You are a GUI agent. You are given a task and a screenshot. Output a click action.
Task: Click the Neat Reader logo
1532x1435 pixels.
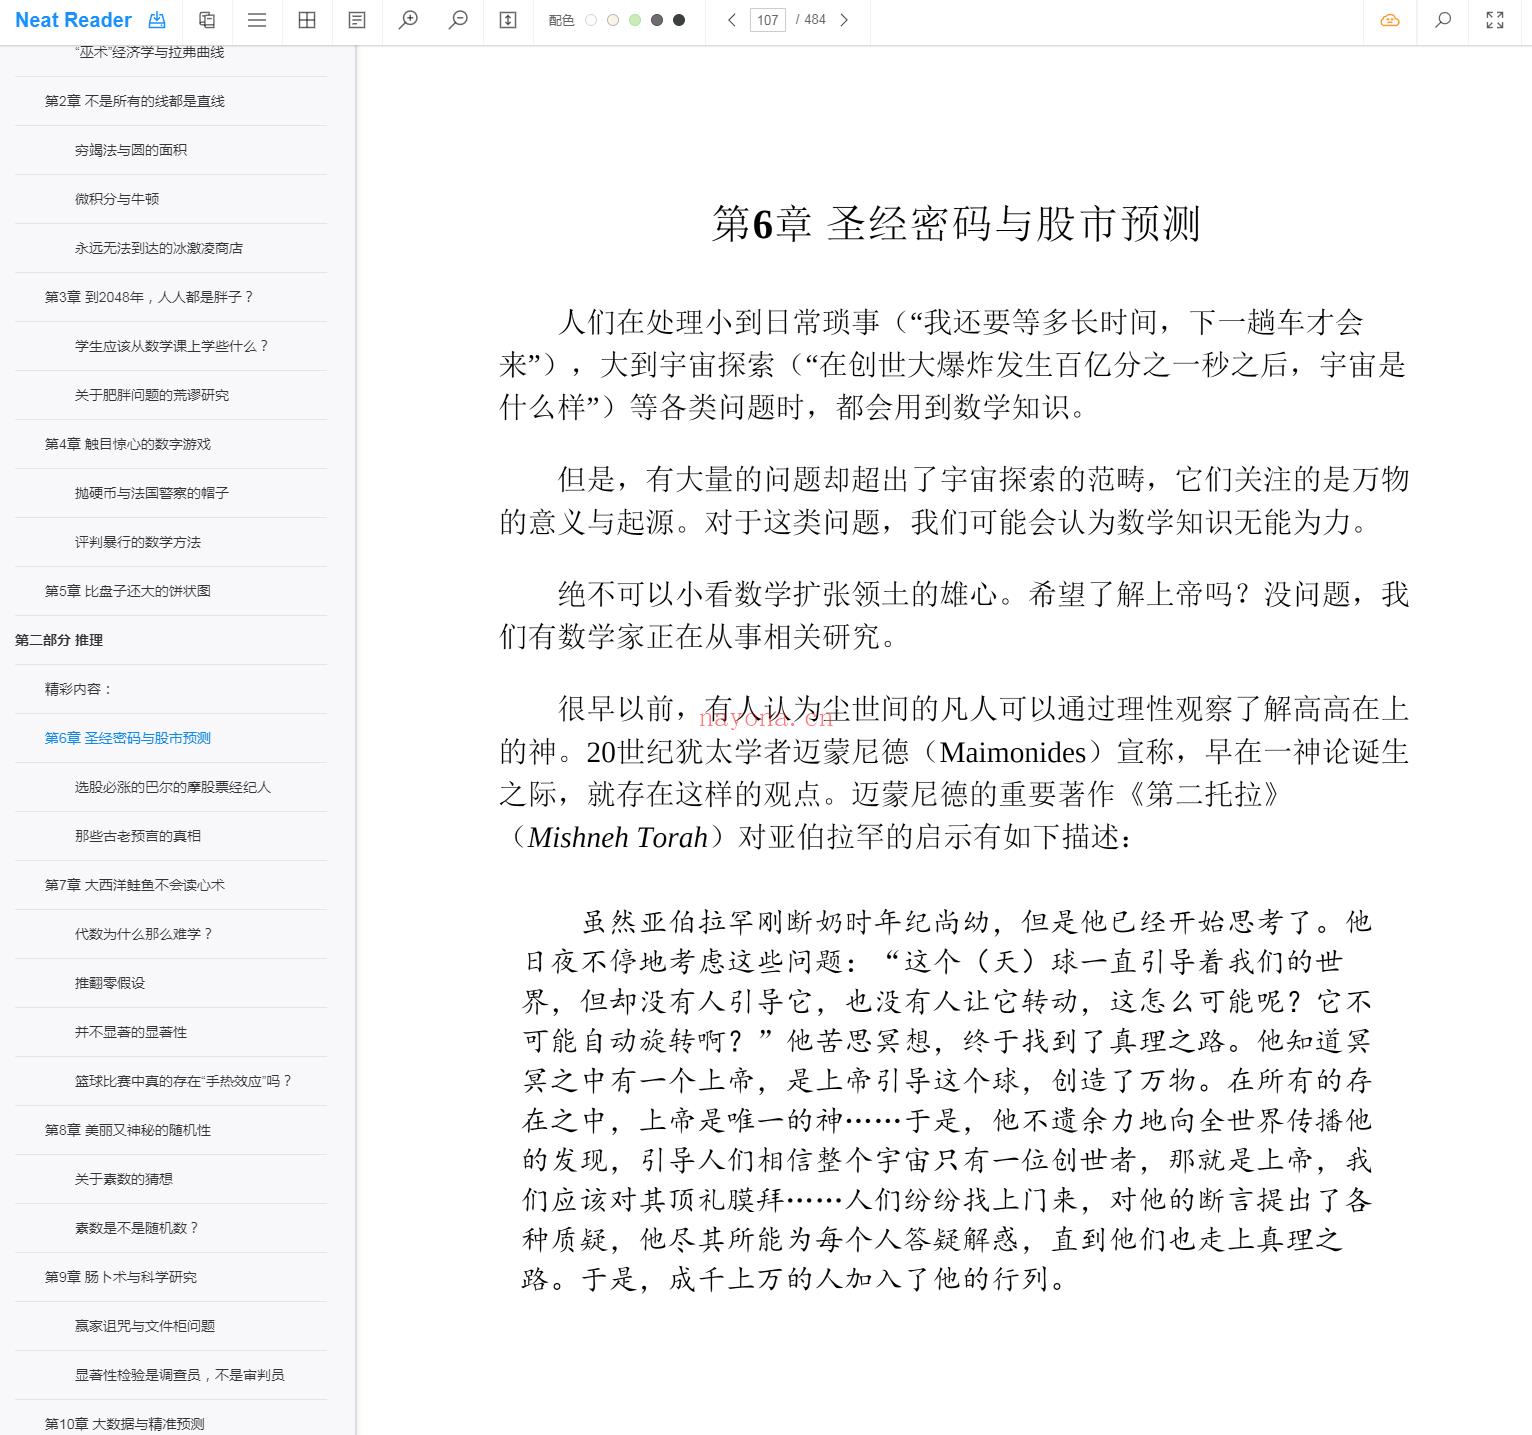tap(73, 20)
